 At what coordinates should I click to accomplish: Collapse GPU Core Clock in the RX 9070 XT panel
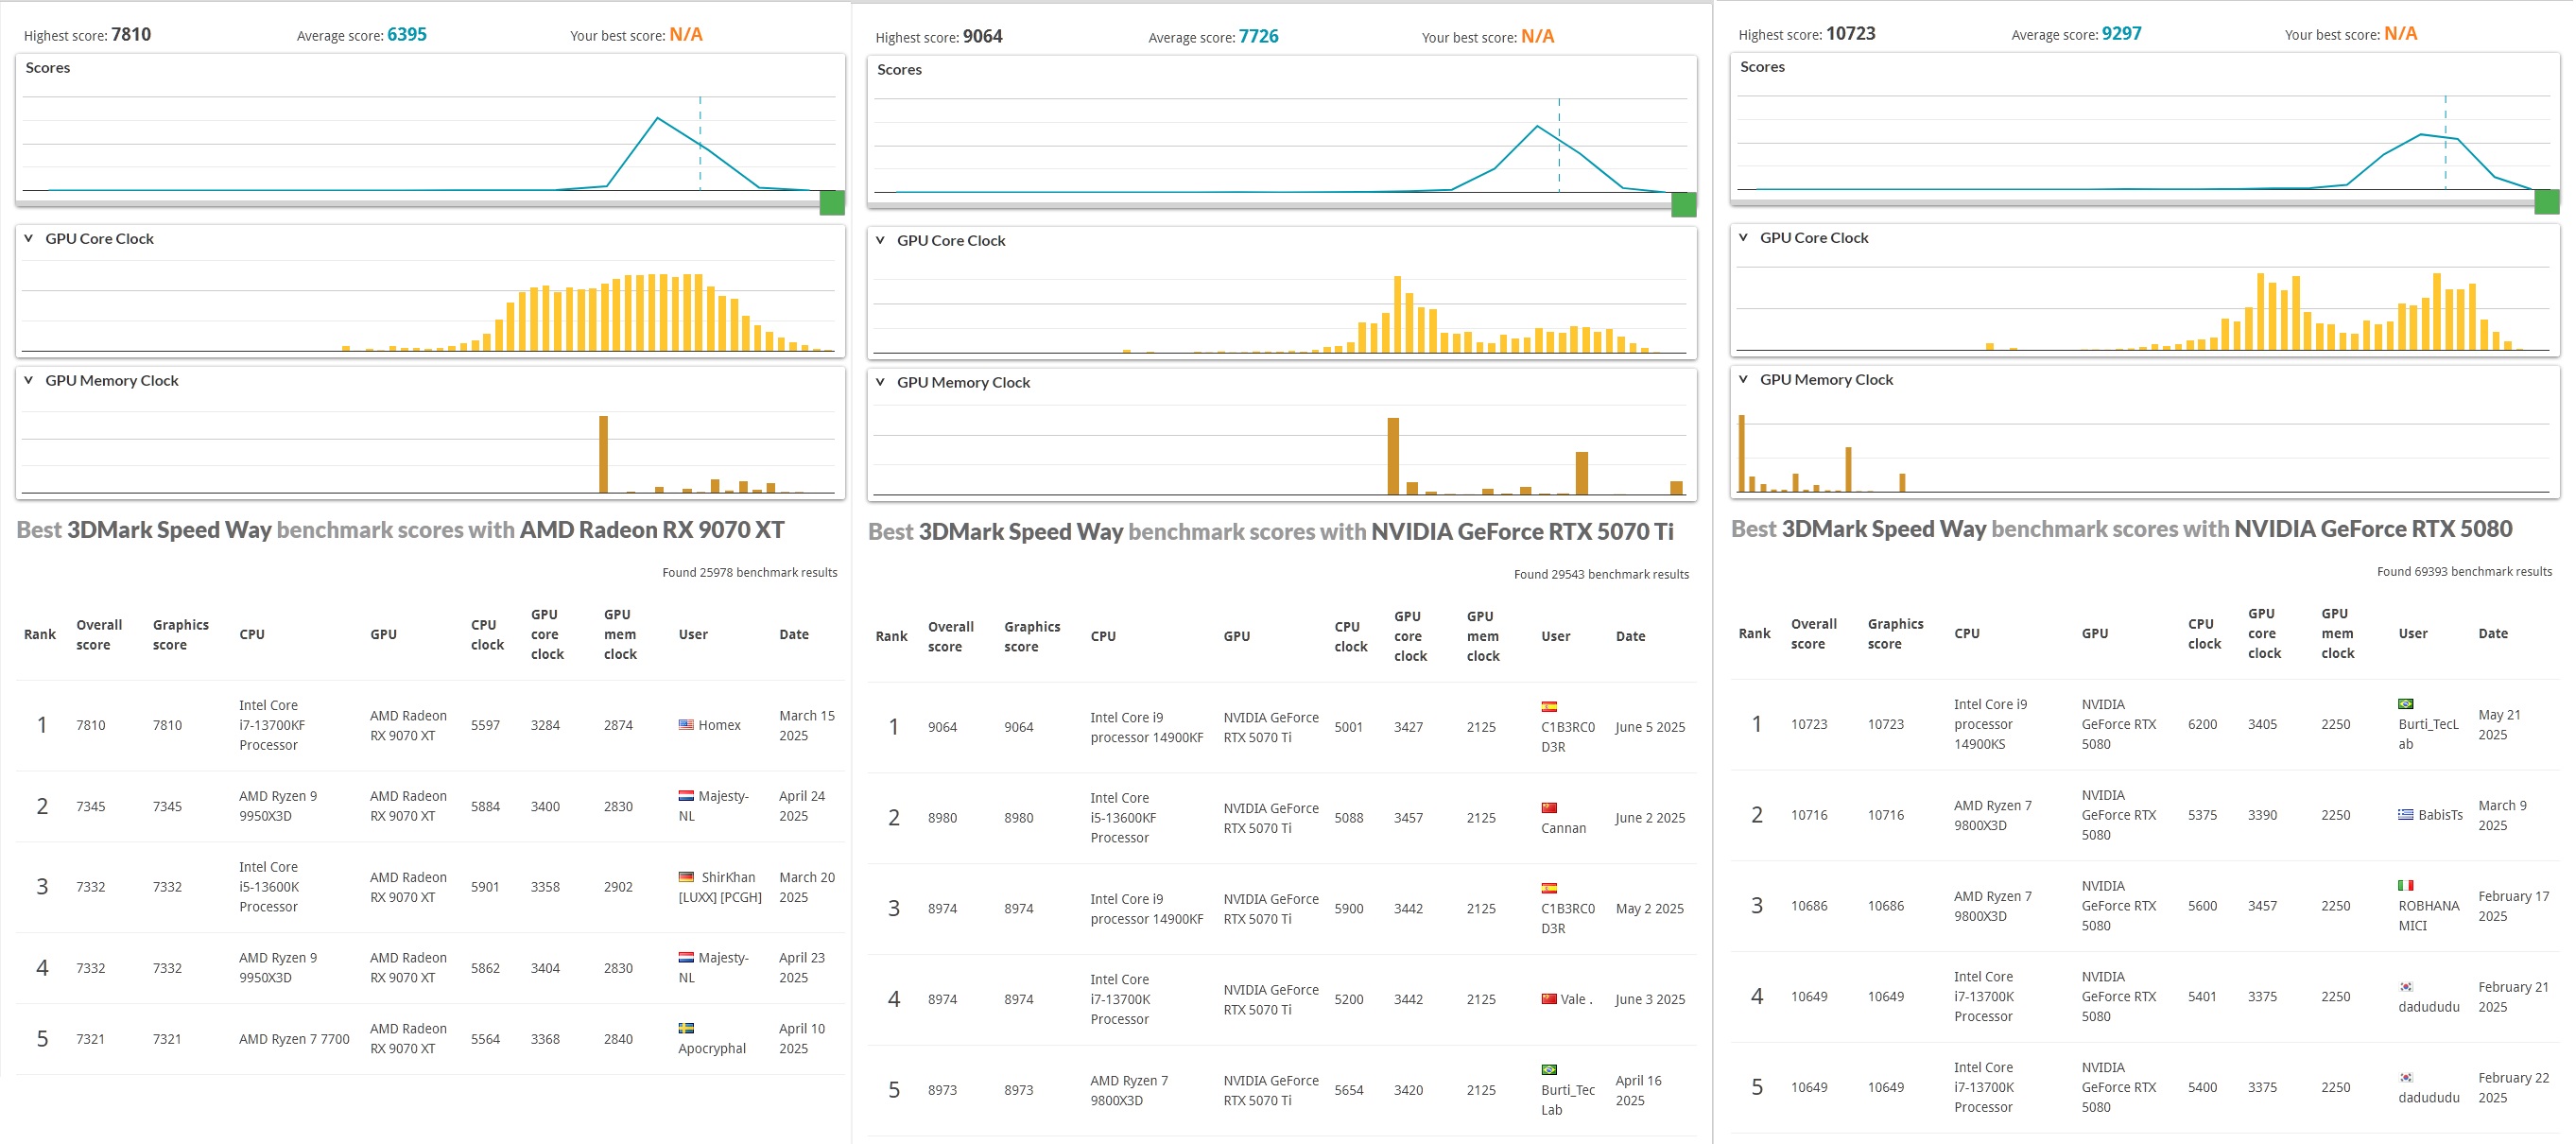pyautogui.click(x=29, y=239)
